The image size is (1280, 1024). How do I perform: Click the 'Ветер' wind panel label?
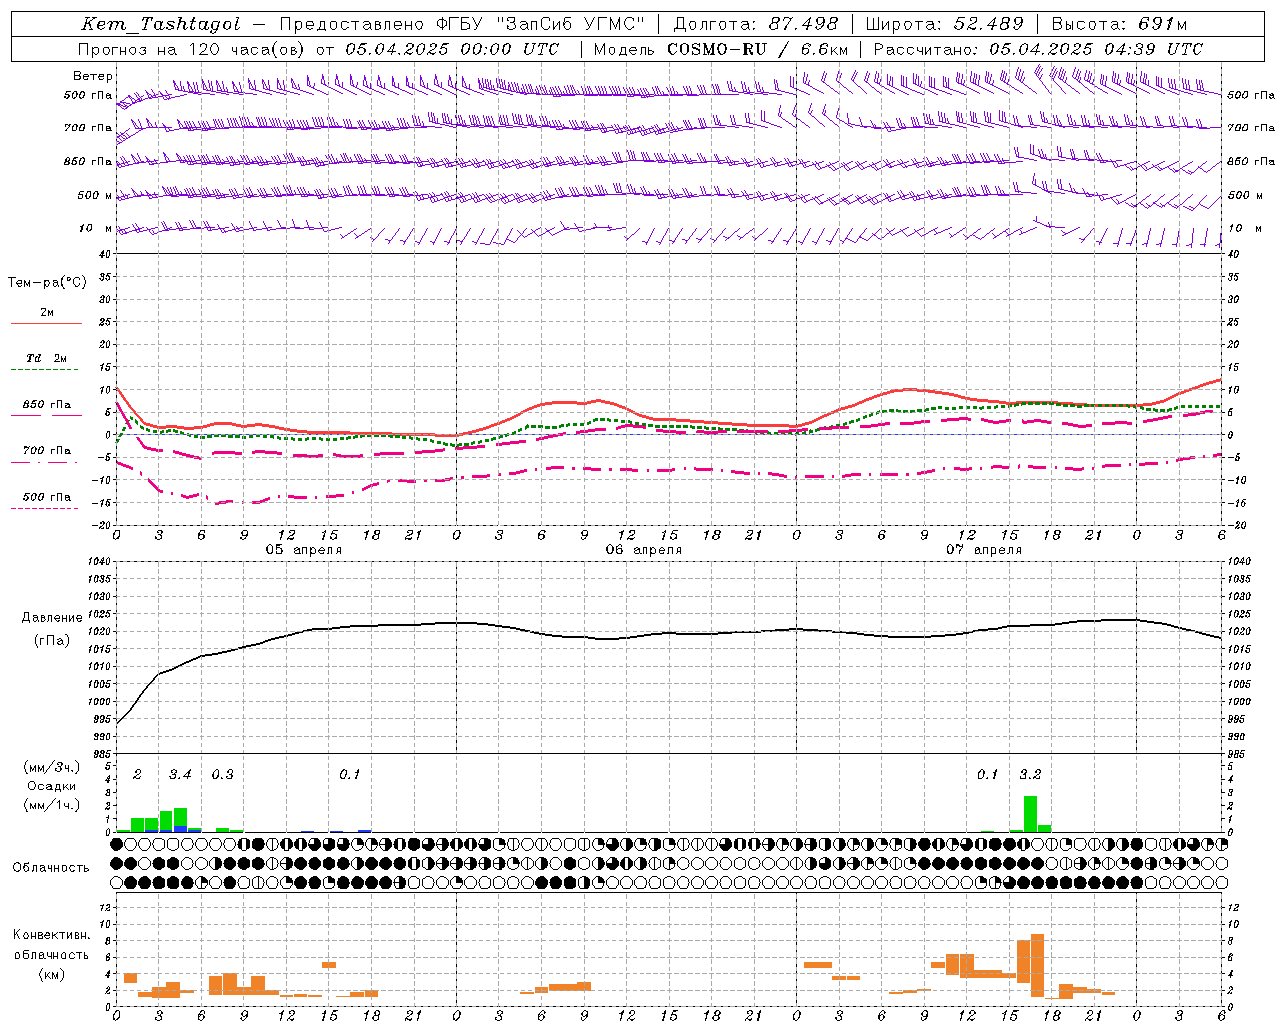pos(93,76)
